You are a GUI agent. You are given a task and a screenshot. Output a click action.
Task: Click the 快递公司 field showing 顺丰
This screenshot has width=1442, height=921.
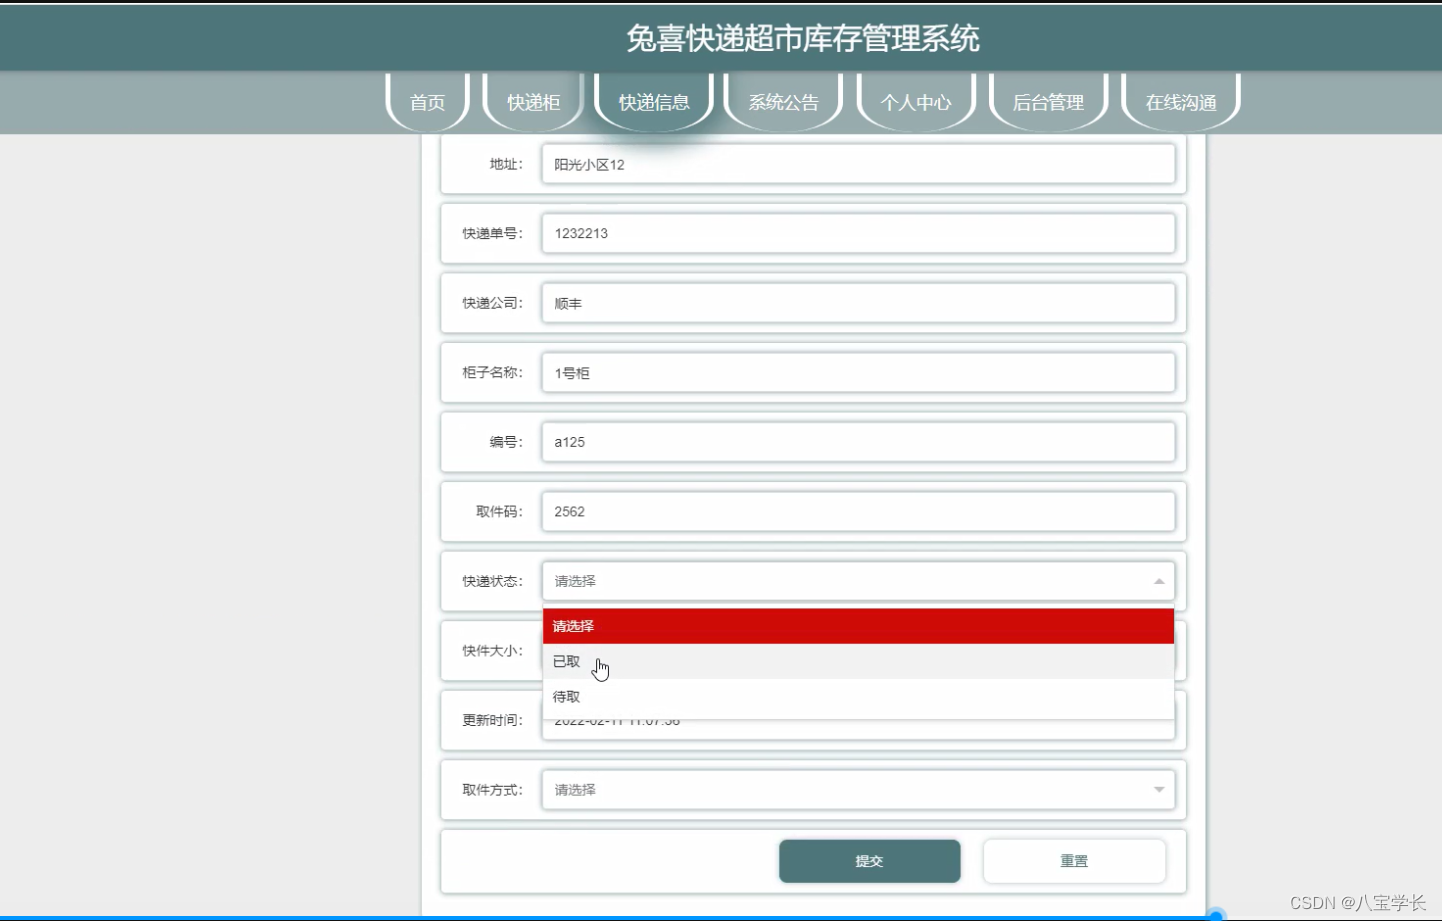858,303
